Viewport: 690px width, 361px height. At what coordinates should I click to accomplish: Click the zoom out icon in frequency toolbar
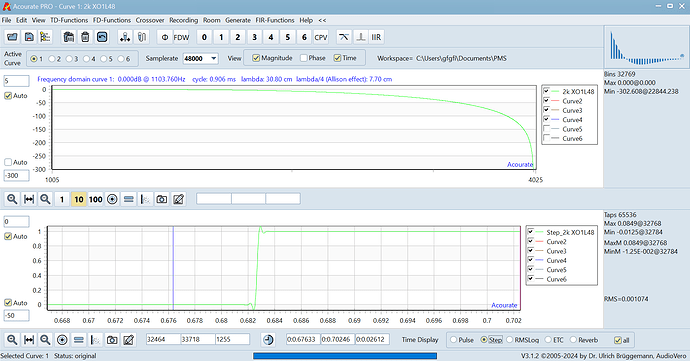coord(45,199)
